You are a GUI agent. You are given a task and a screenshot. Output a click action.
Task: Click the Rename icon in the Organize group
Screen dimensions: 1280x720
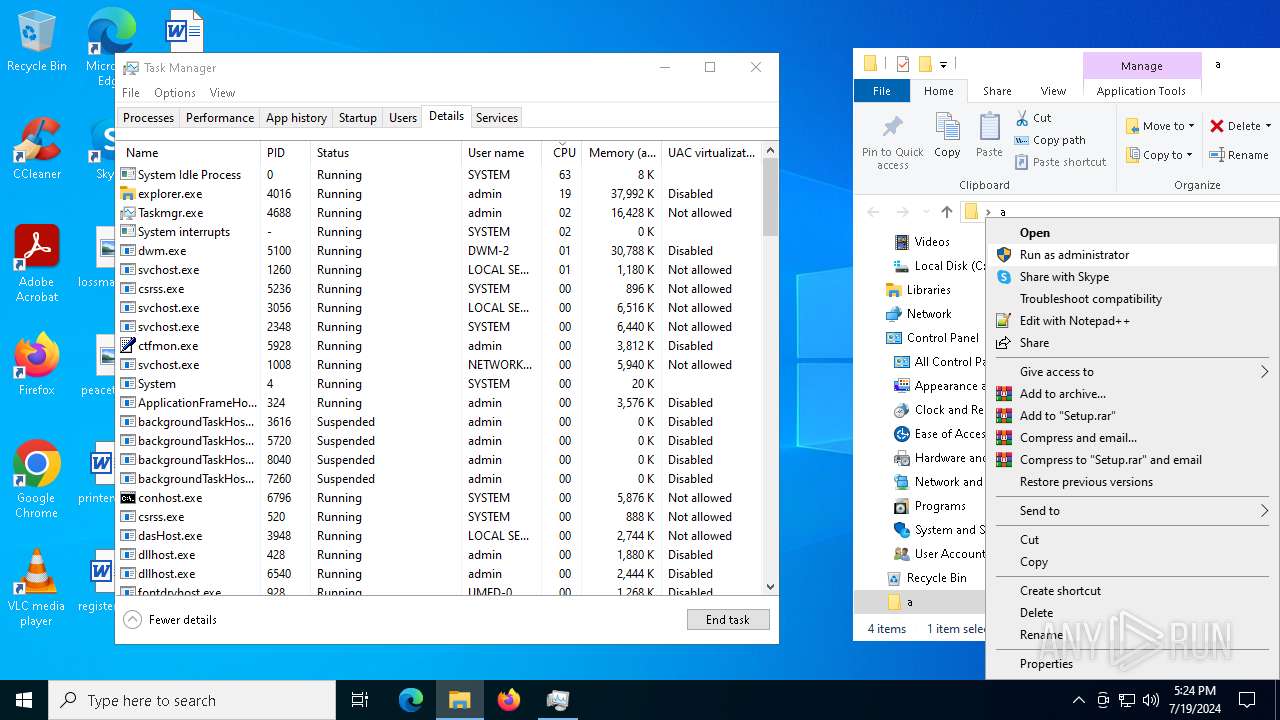click(1217, 155)
